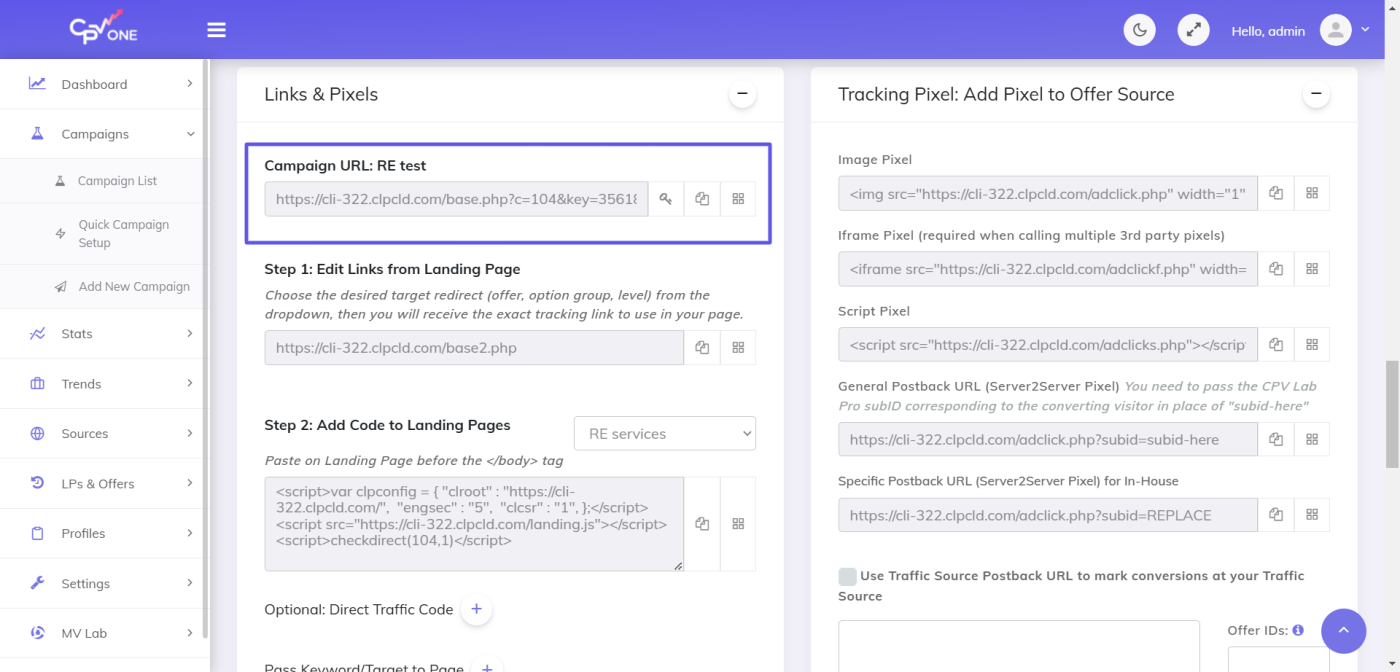Click the Step 1 base2.php link field

474,348
